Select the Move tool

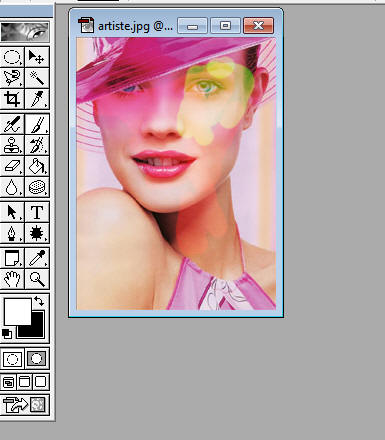click(37, 57)
